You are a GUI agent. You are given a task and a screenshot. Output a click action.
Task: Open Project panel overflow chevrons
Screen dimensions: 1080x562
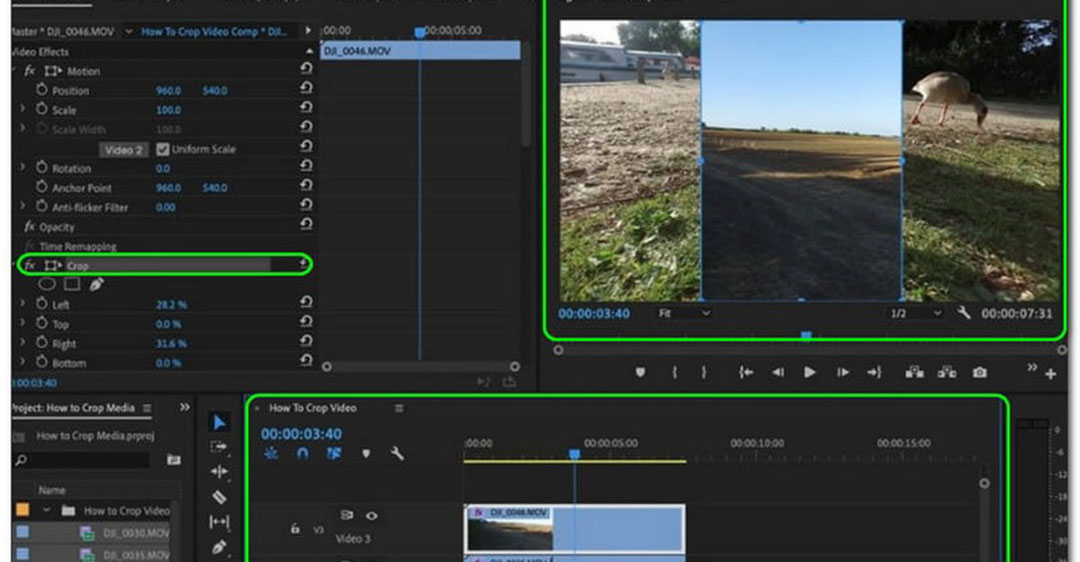click(x=185, y=407)
